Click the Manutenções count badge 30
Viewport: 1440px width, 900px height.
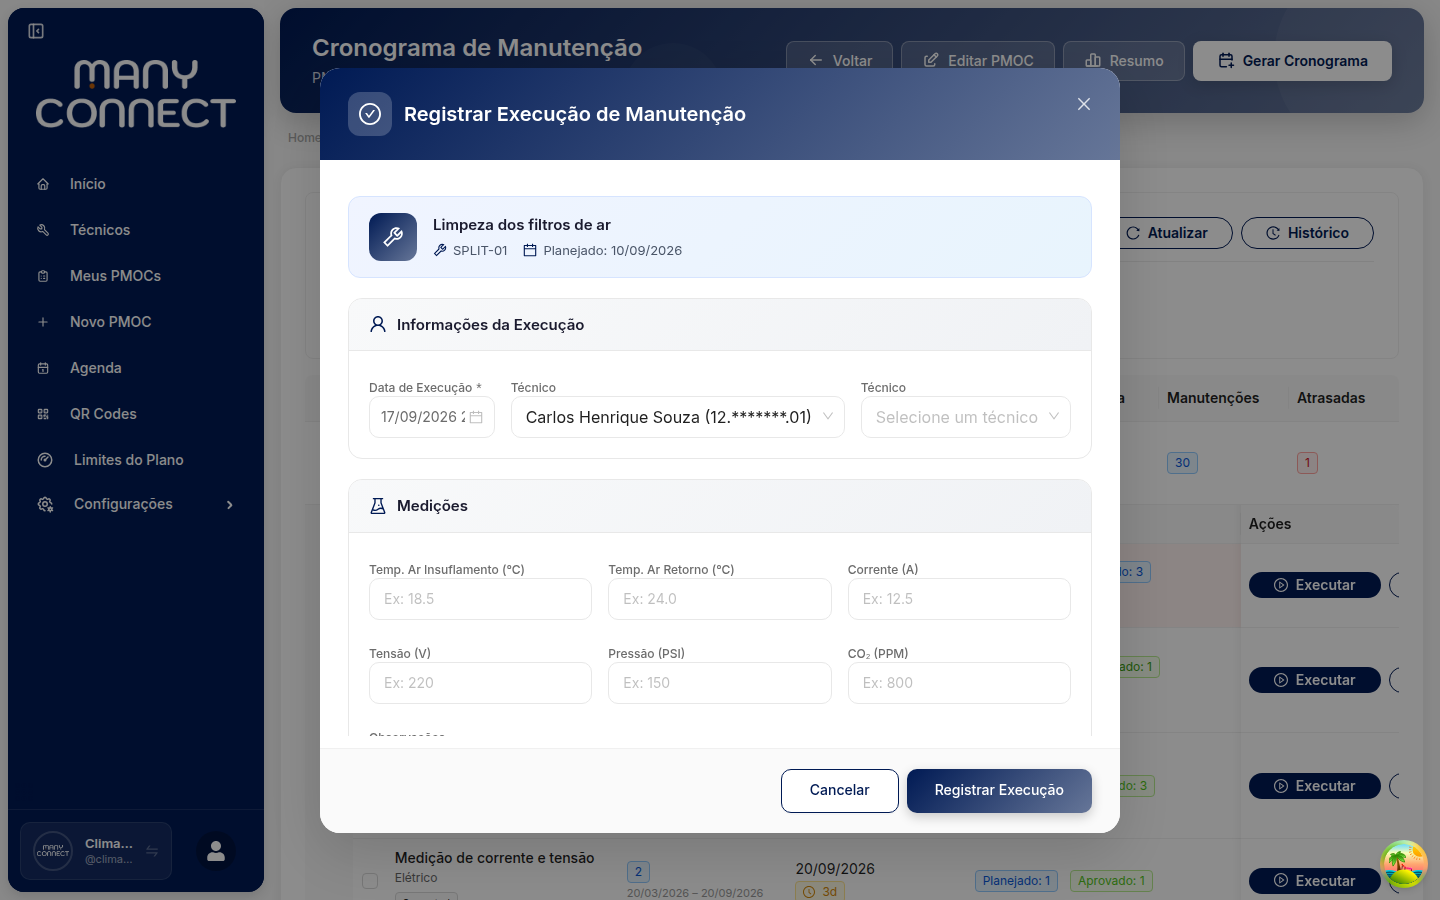point(1182,463)
